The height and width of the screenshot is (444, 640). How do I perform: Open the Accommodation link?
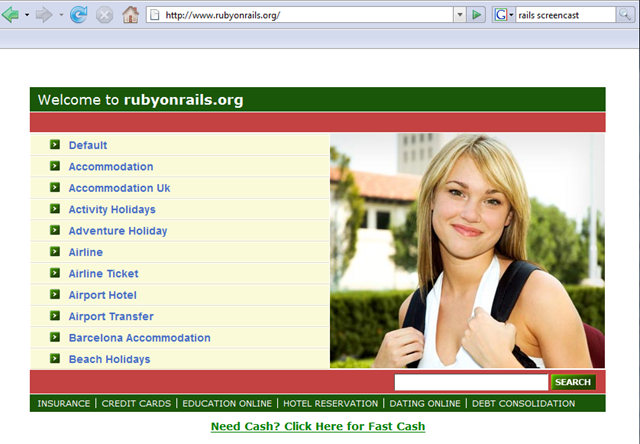click(x=111, y=166)
